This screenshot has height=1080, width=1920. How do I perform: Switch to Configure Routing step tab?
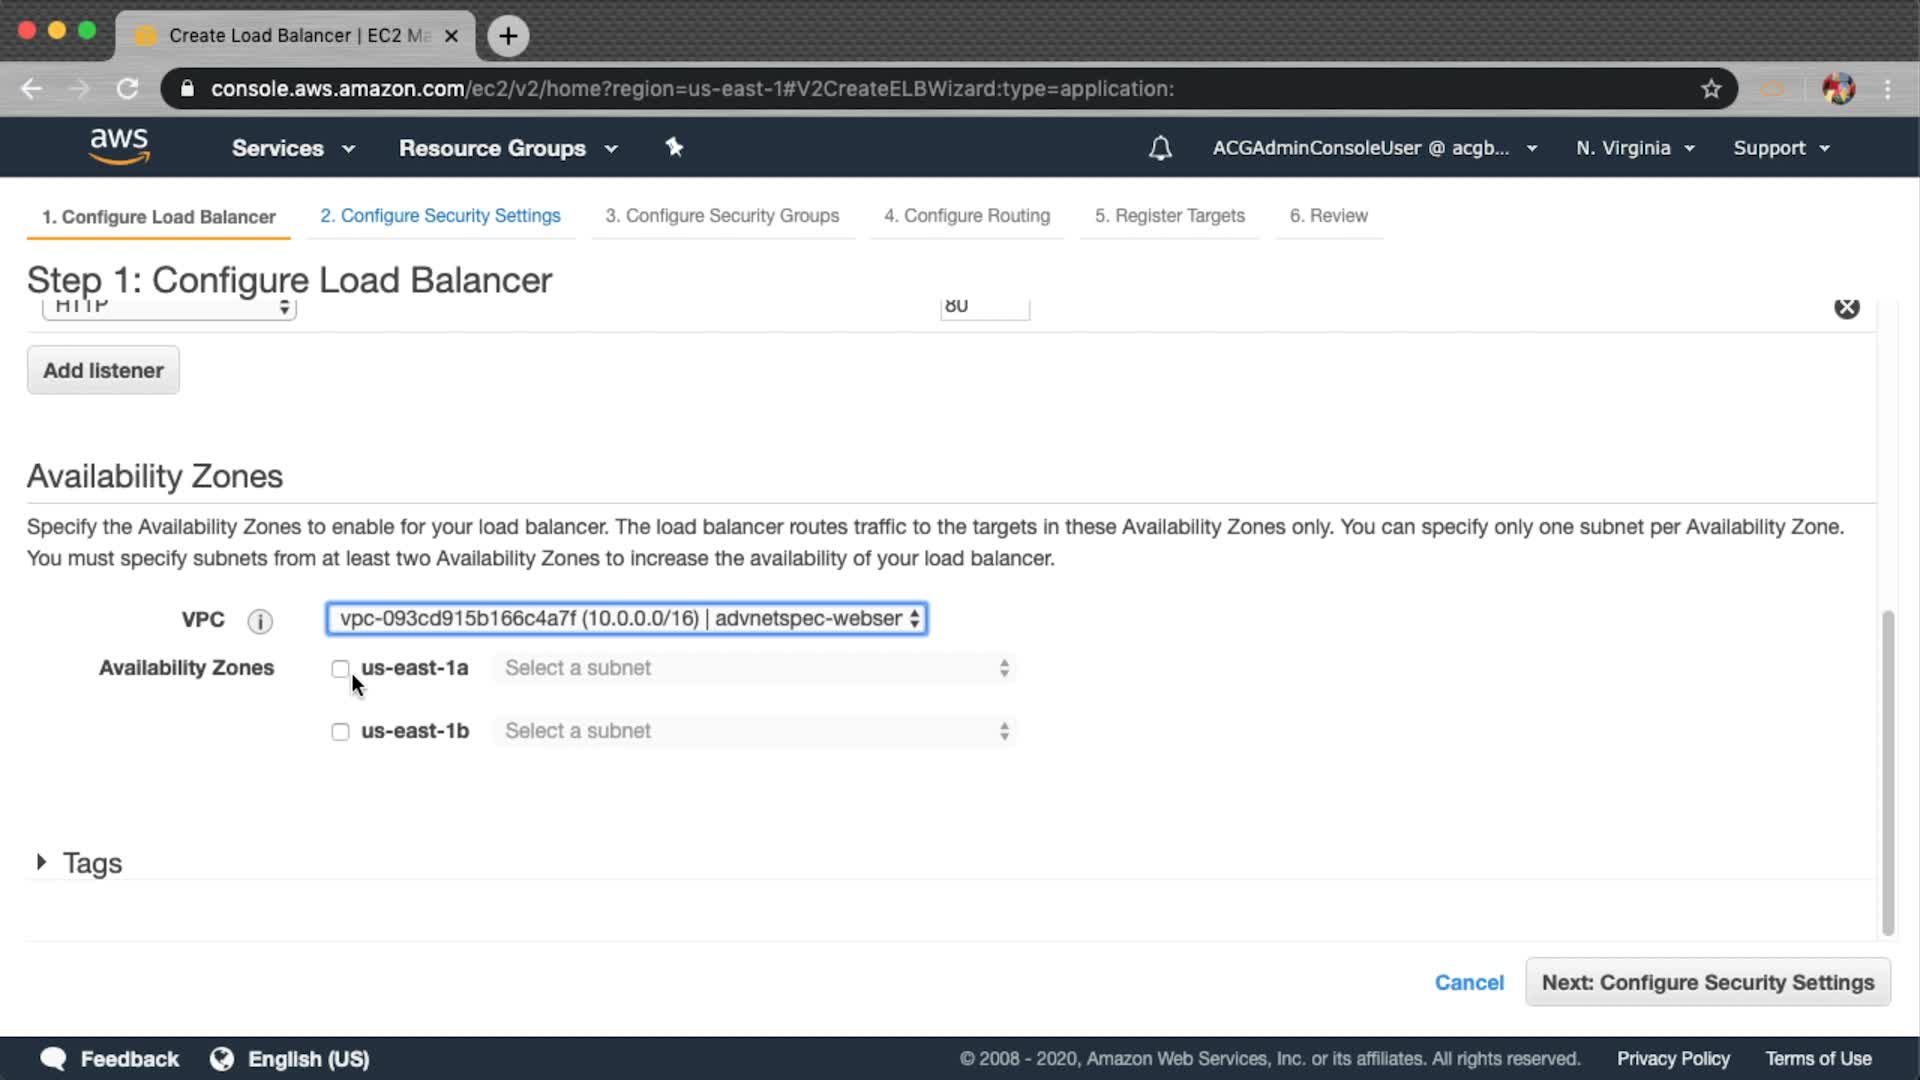point(966,216)
